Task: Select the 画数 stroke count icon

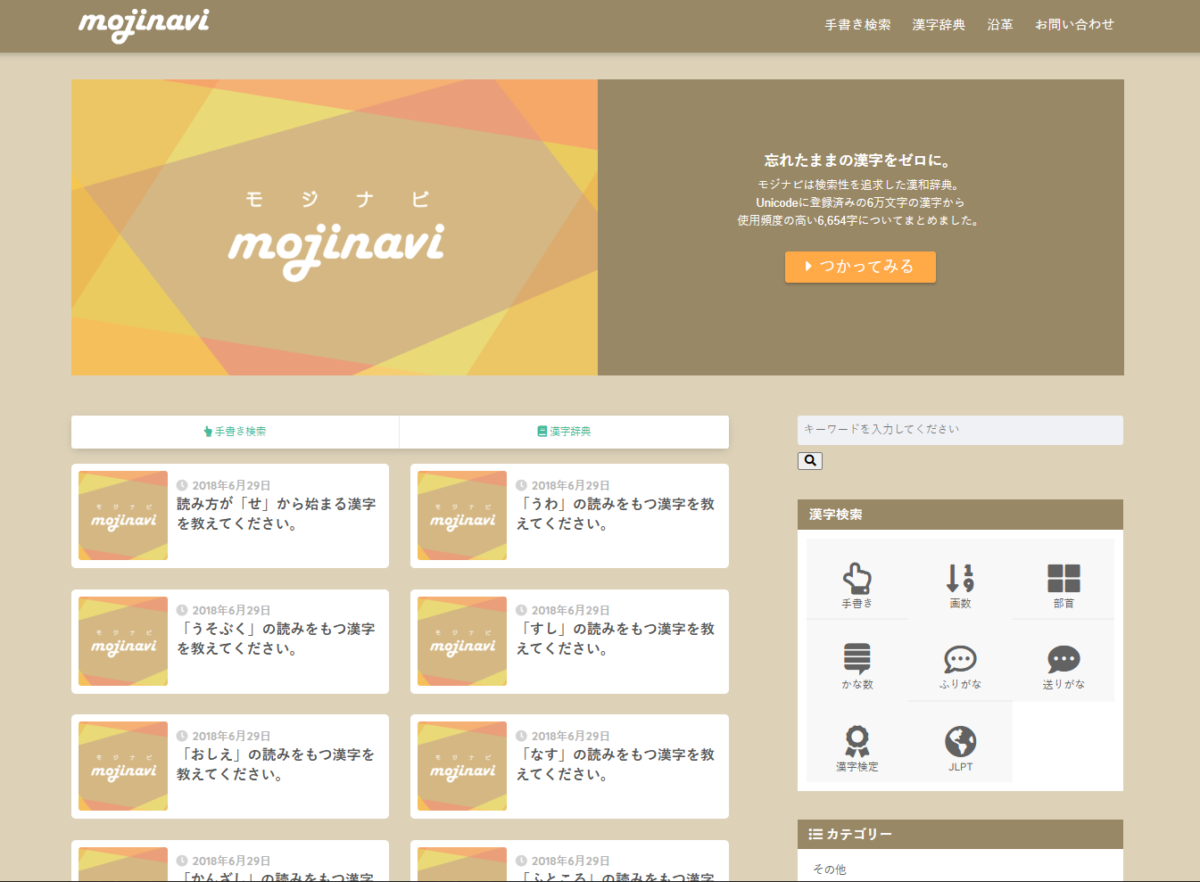Action: click(x=960, y=579)
